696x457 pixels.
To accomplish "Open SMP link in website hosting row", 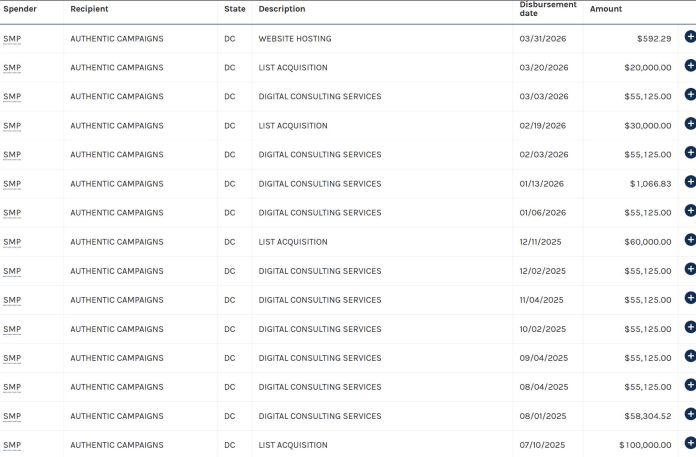I will pos(12,39).
